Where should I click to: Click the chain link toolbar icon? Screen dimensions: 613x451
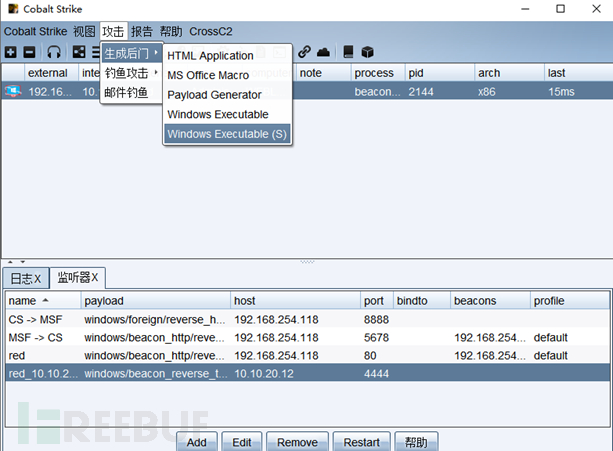tap(304, 52)
